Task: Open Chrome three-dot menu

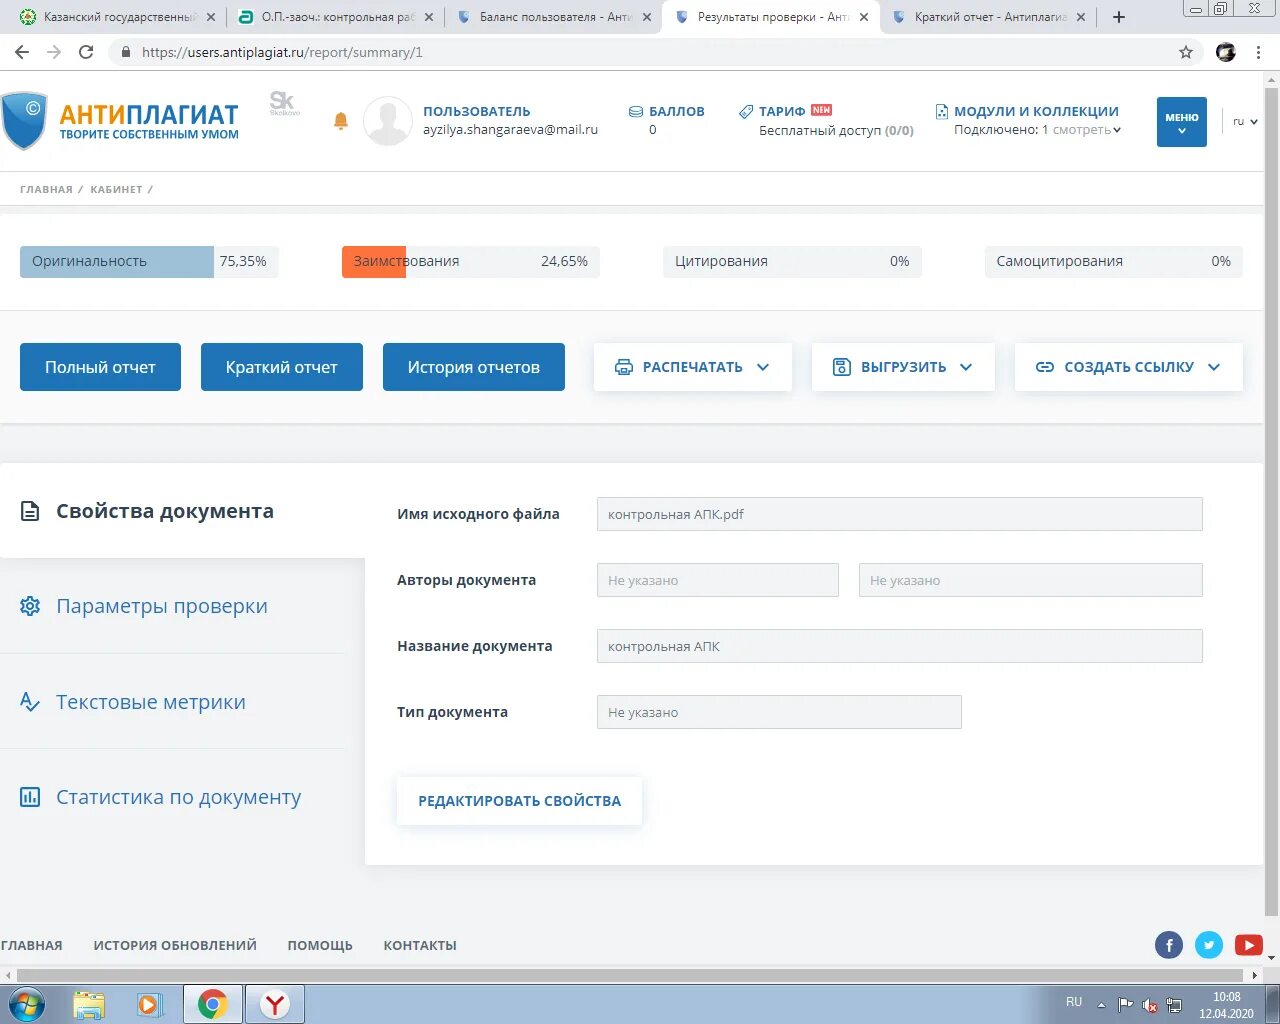Action: (1259, 52)
